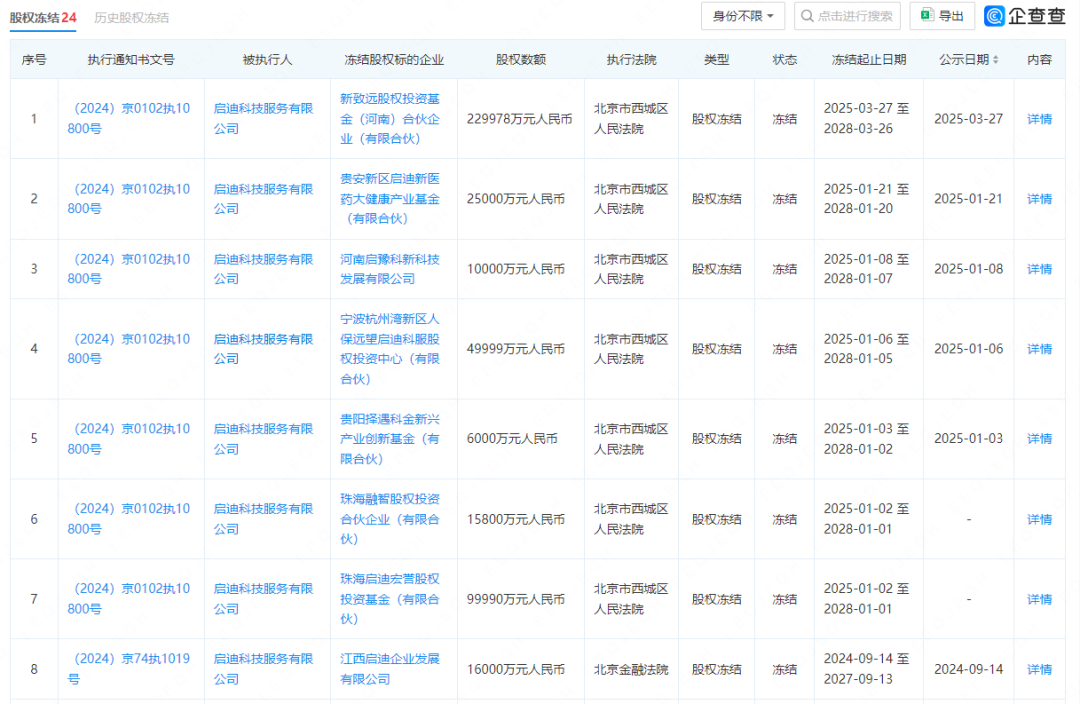Viewport: 1080px width, 704px height.
Task: Click the 导出 export button
Action: [942, 16]
